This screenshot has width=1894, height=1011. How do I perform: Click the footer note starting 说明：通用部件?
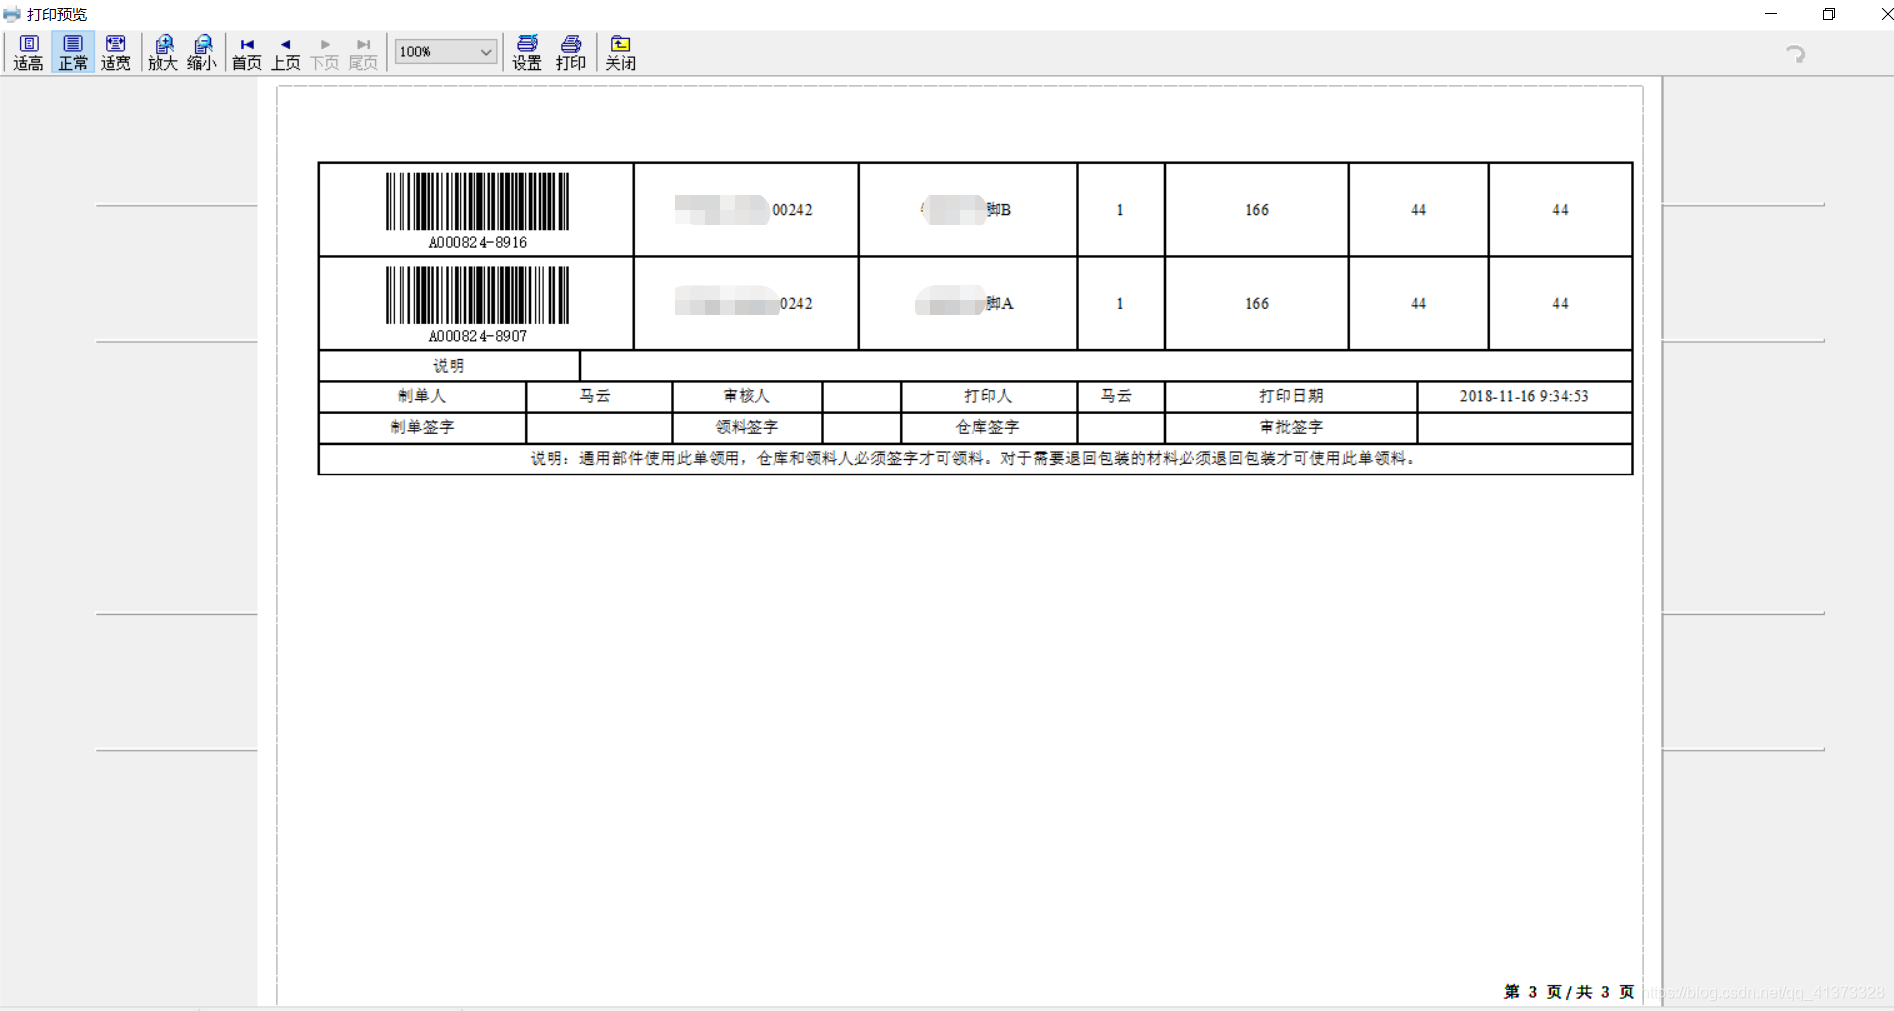tap(975, 458)
